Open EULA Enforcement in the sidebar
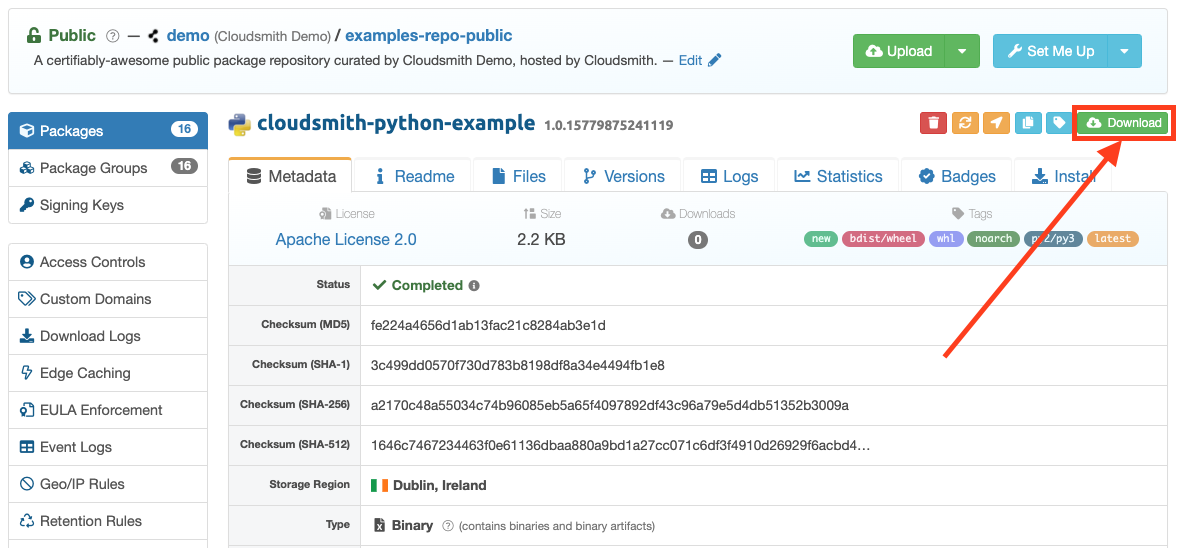The width and height of the screenshot is (1181, 548). (x=108, y=409)
